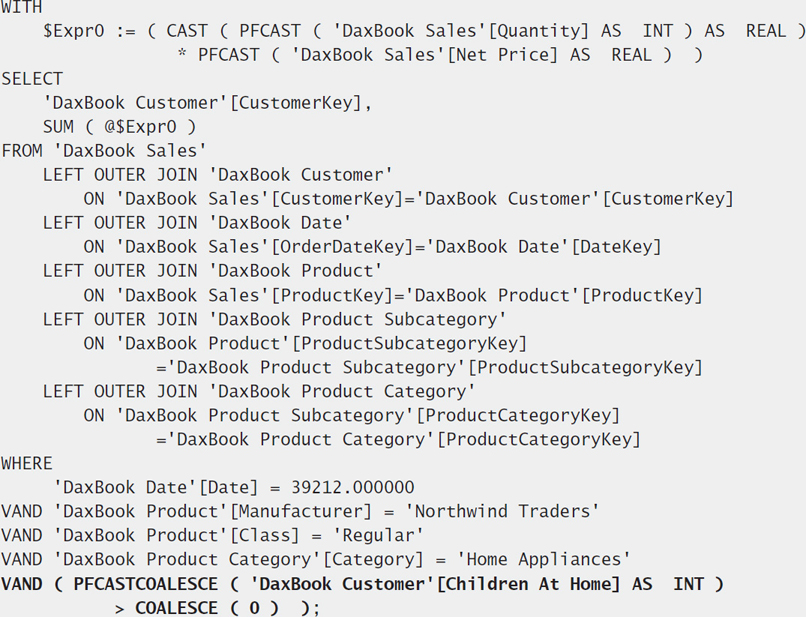This screenshot has height=617, width=806.
Task: Click LEFT OUTER JOIN 'DaxBook Date' line
Action: [197, 223]
